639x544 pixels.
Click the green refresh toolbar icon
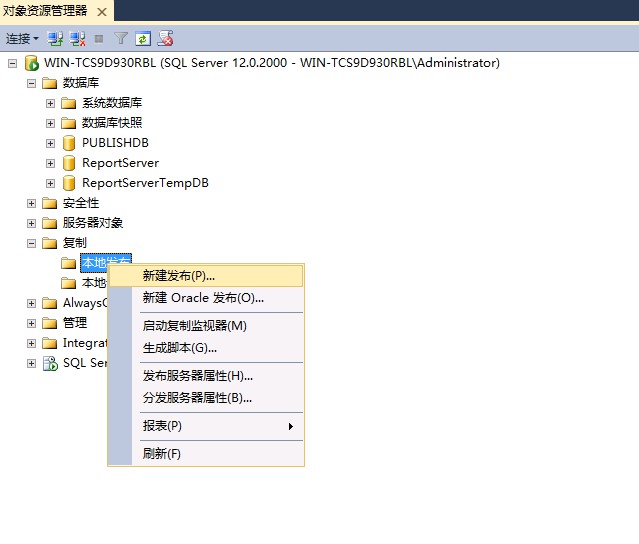(143, 38)
